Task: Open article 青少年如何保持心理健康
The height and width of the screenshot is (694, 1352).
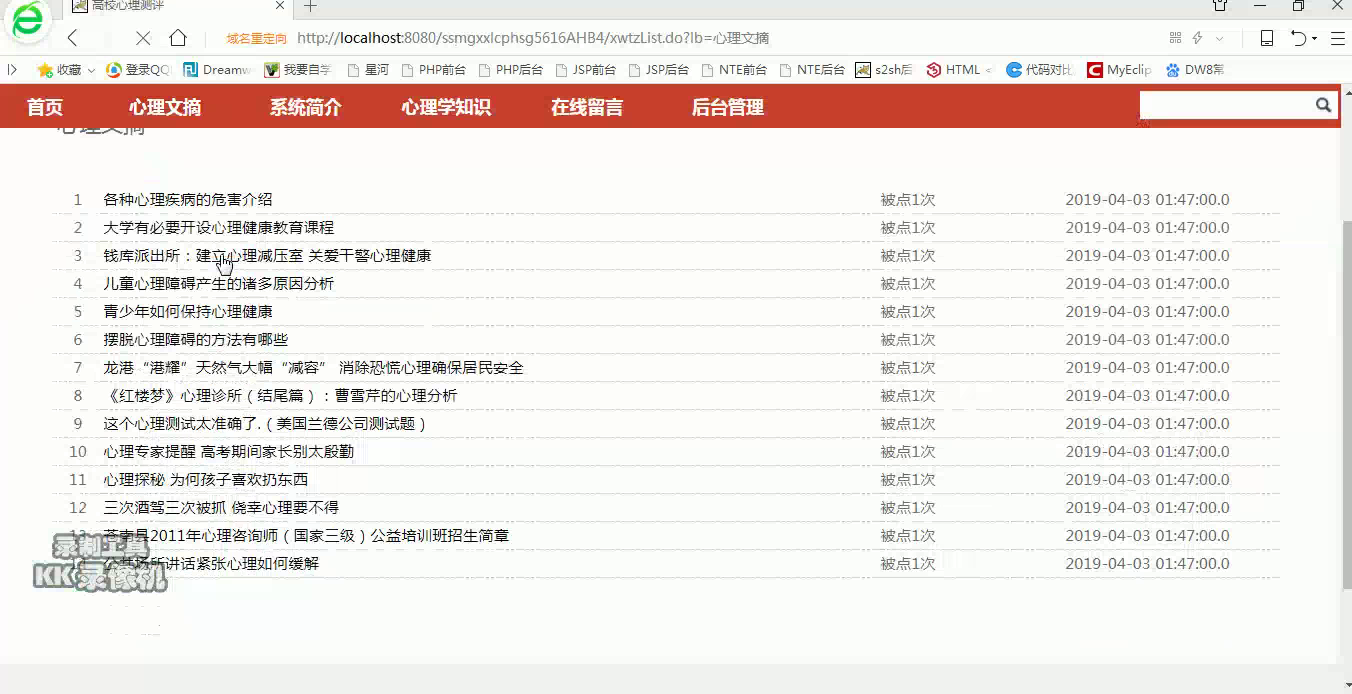Action: click(x=188, y=311)
